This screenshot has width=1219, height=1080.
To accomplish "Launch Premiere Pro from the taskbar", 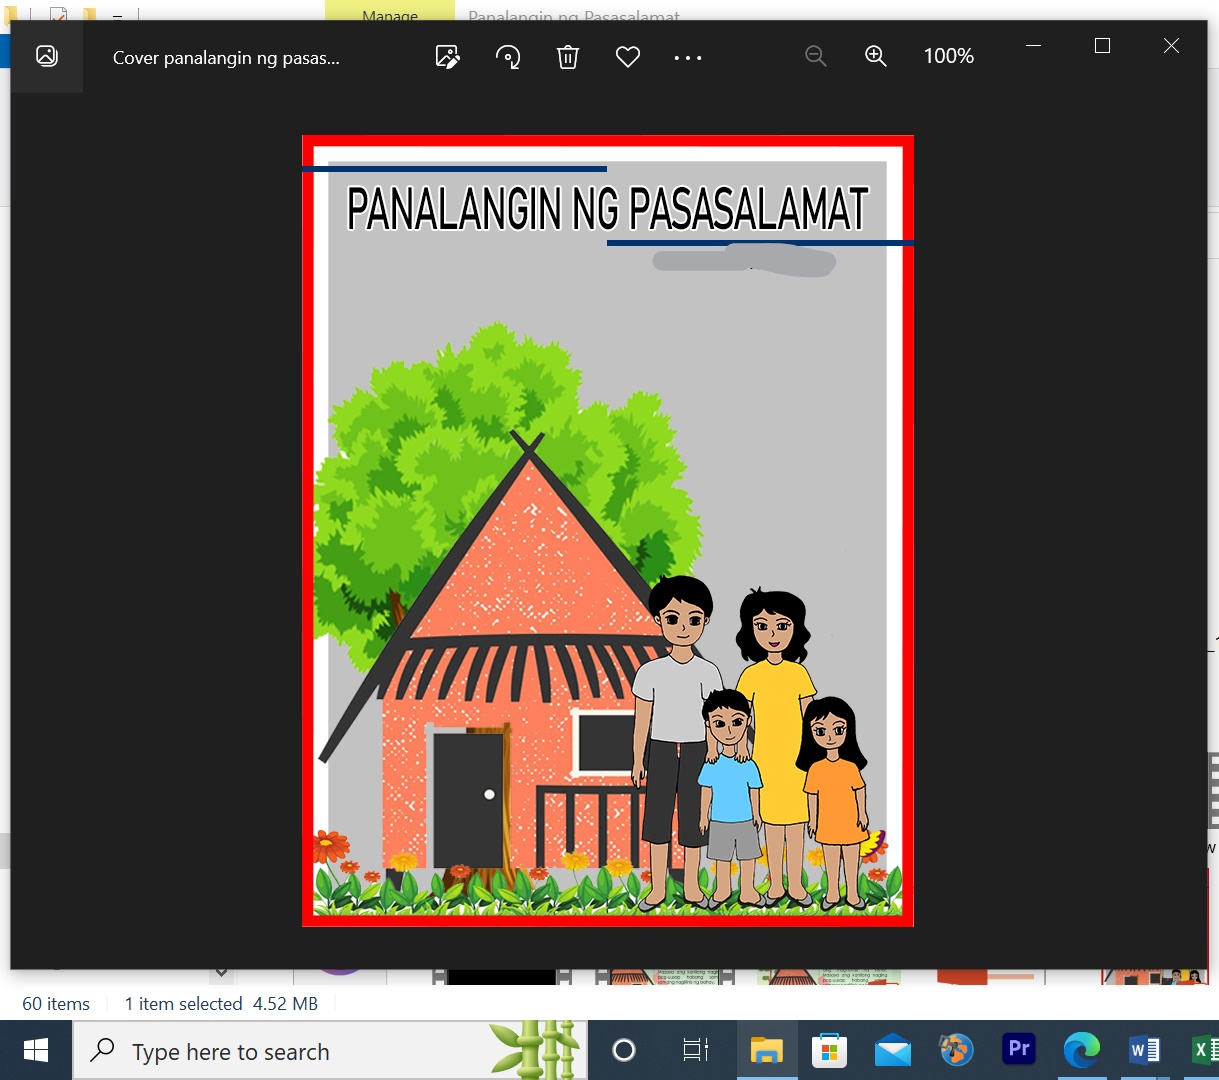I will 1018,1050.
